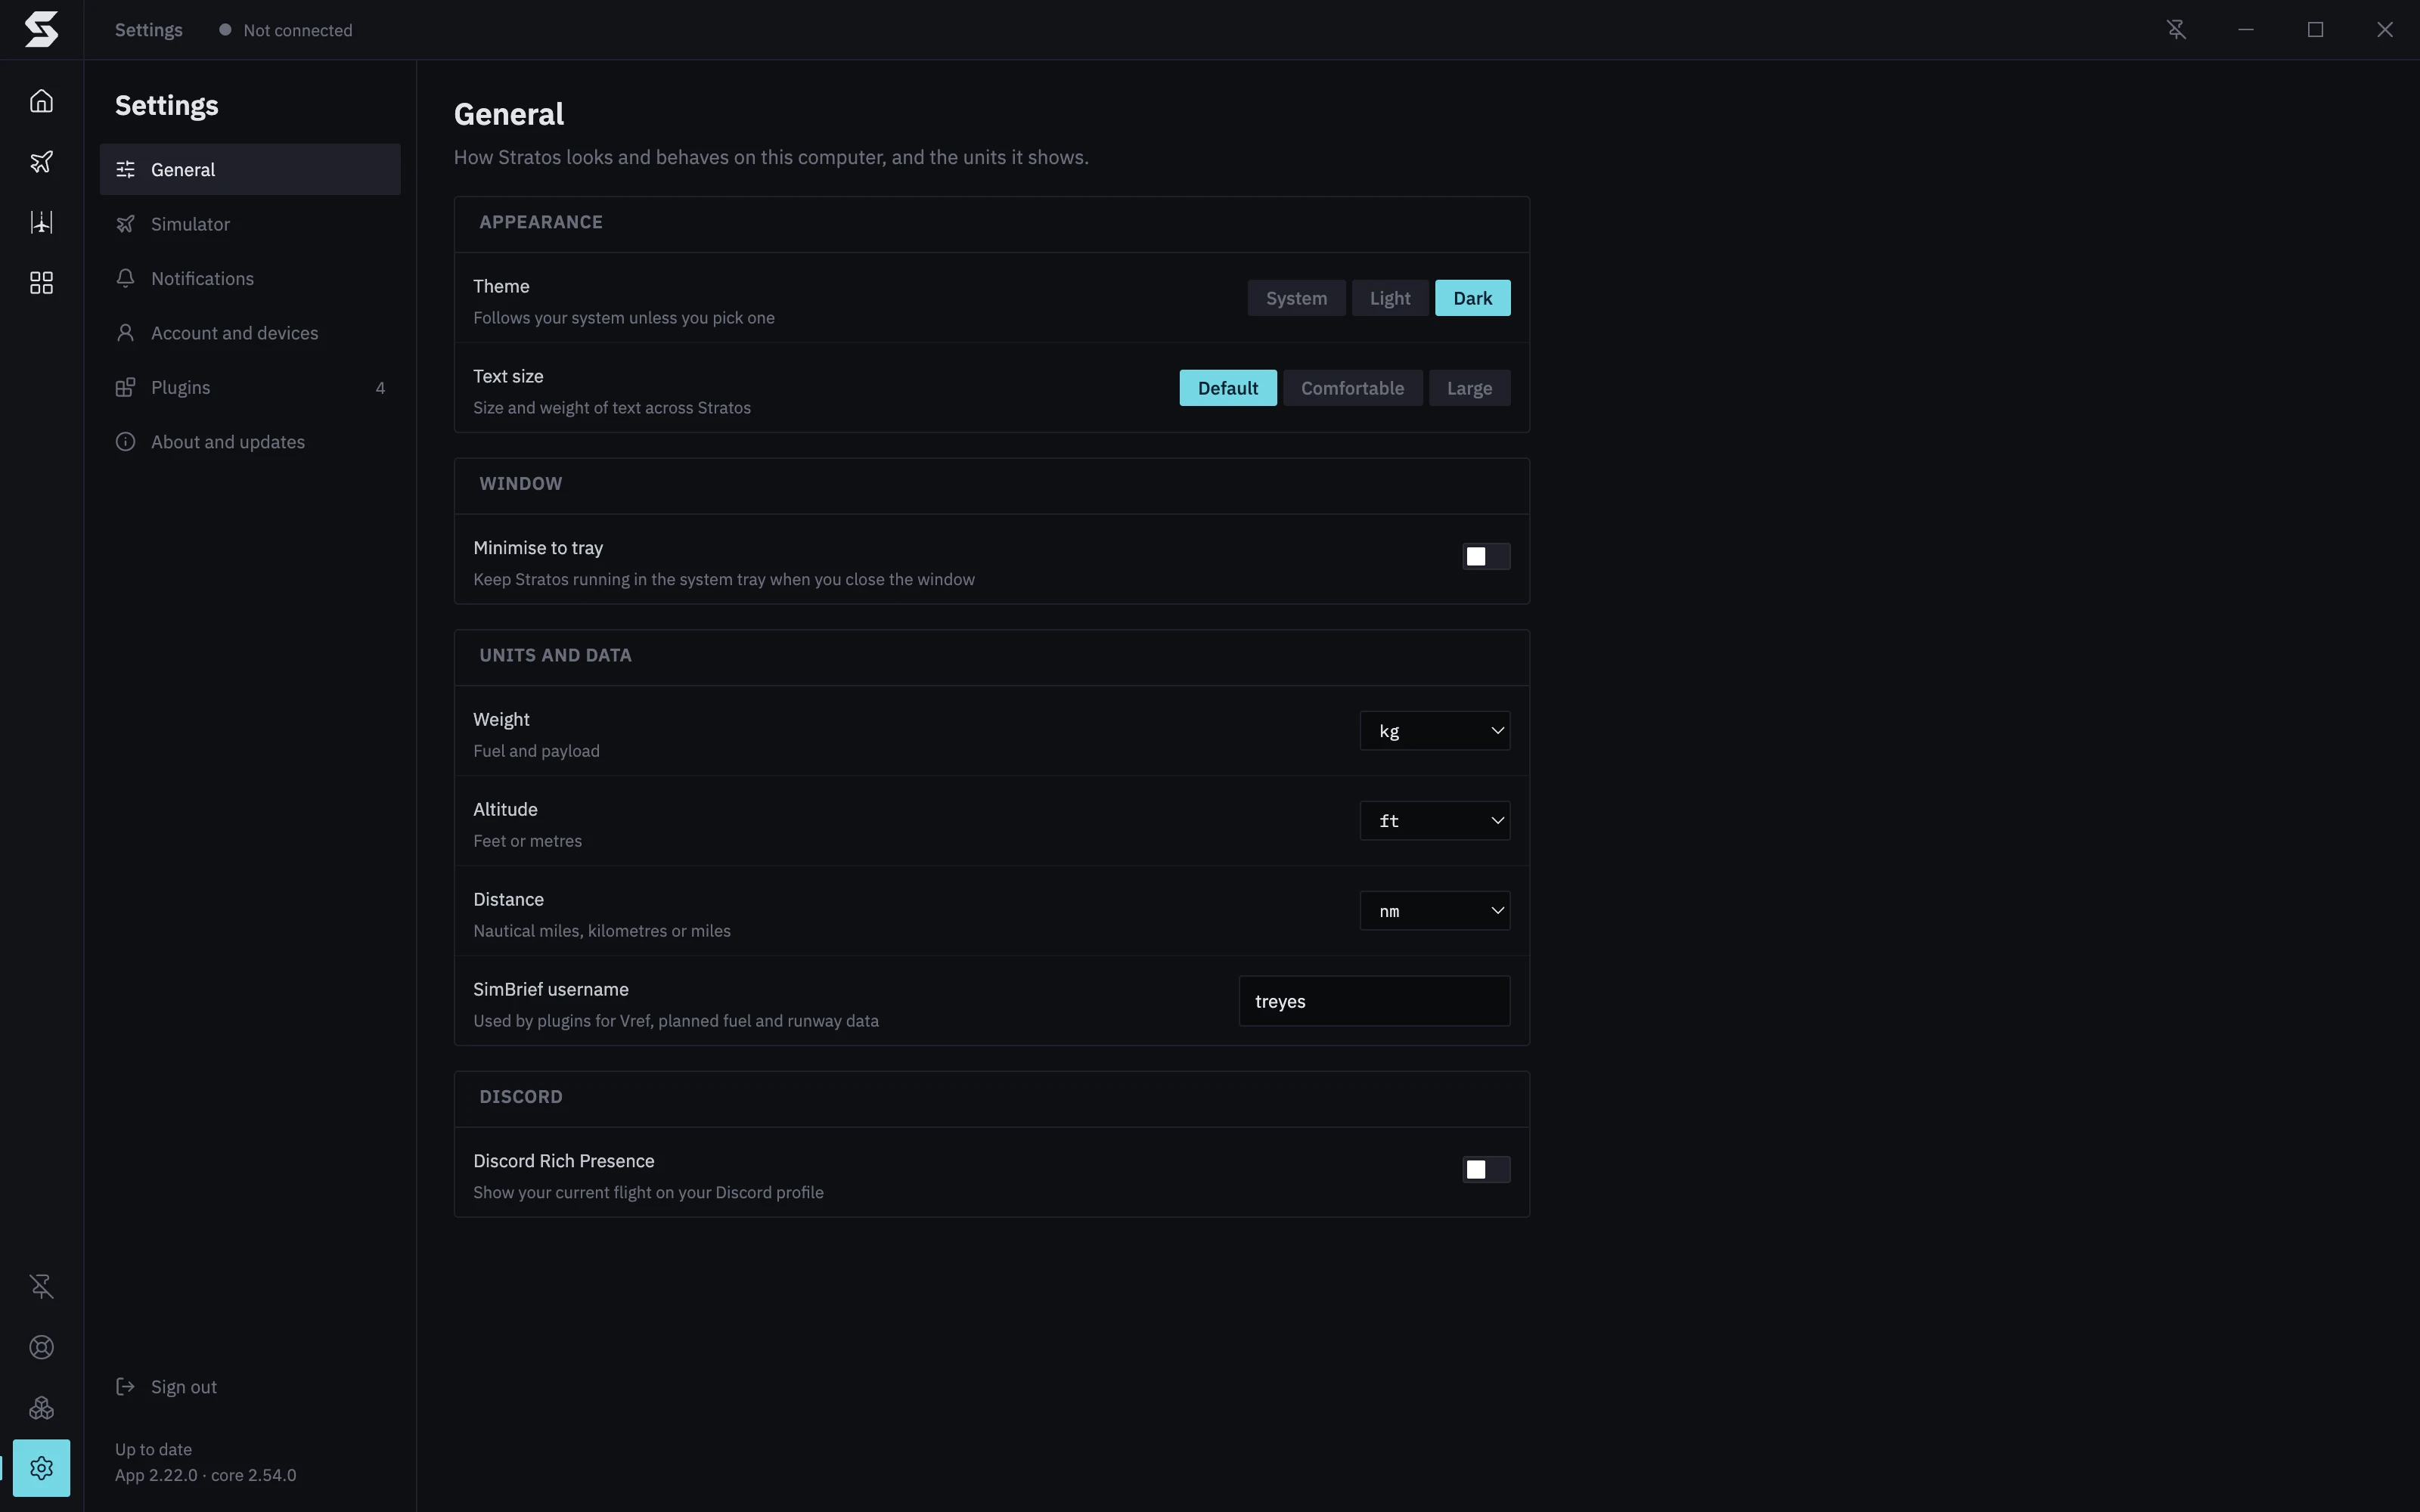2420x1512 pixels.
Task: Open the Altitude unit dropdown
Action: click(x=1434, y=821)
